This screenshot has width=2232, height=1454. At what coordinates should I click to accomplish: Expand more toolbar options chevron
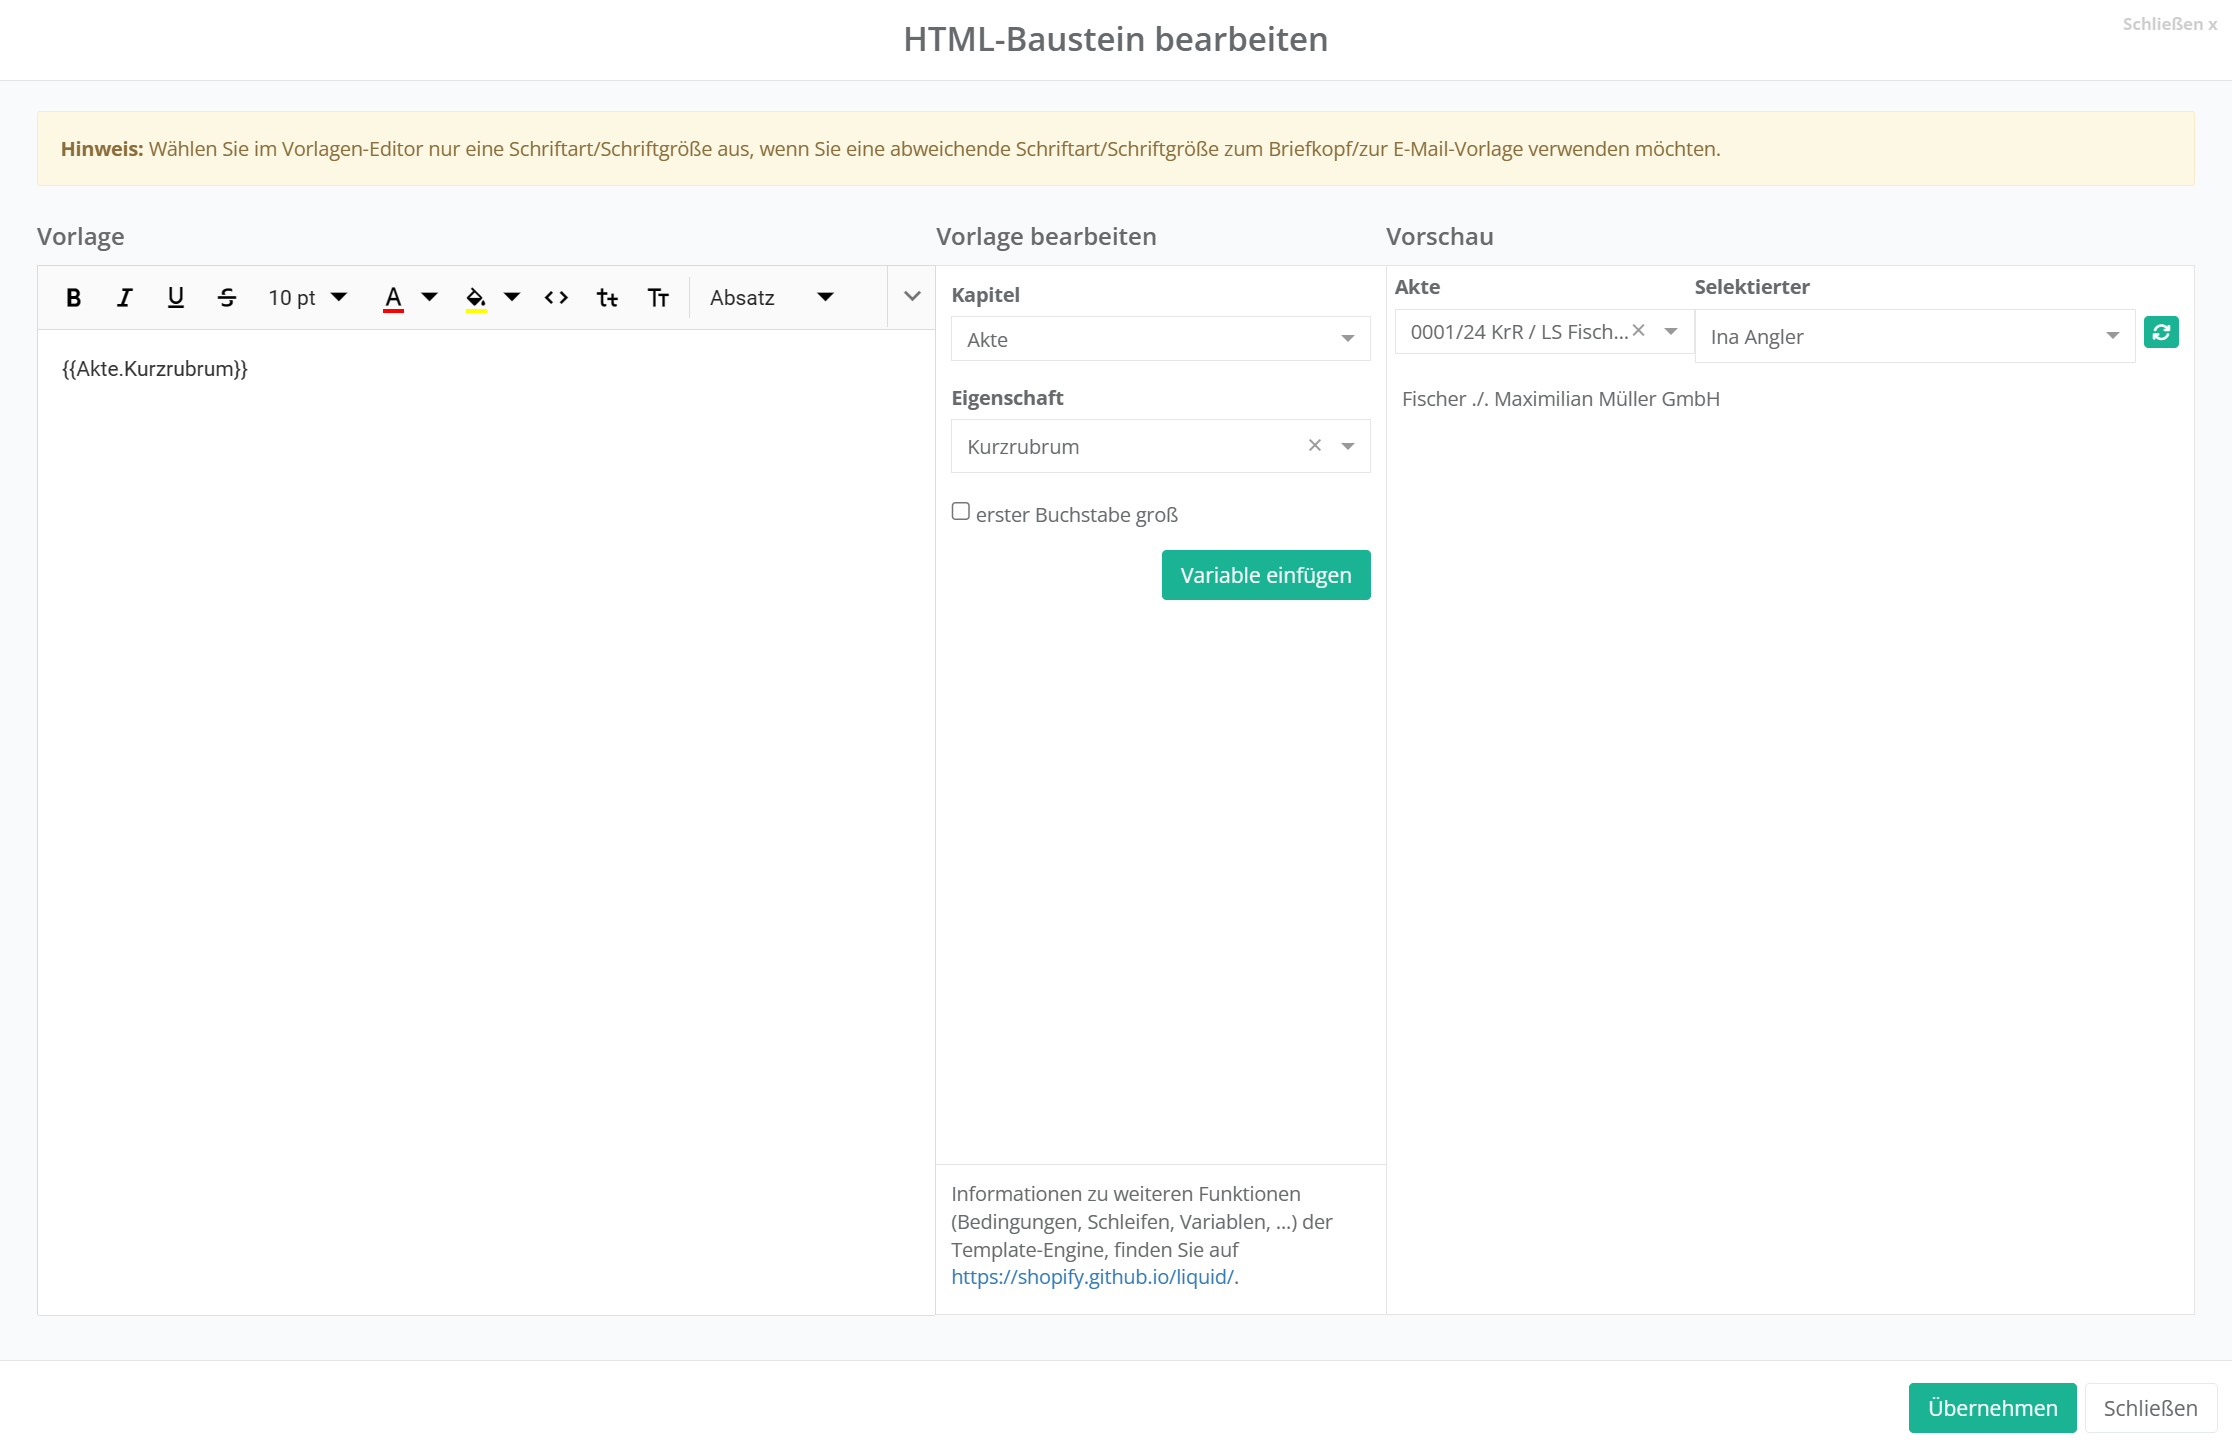click(x=912, y=296)
